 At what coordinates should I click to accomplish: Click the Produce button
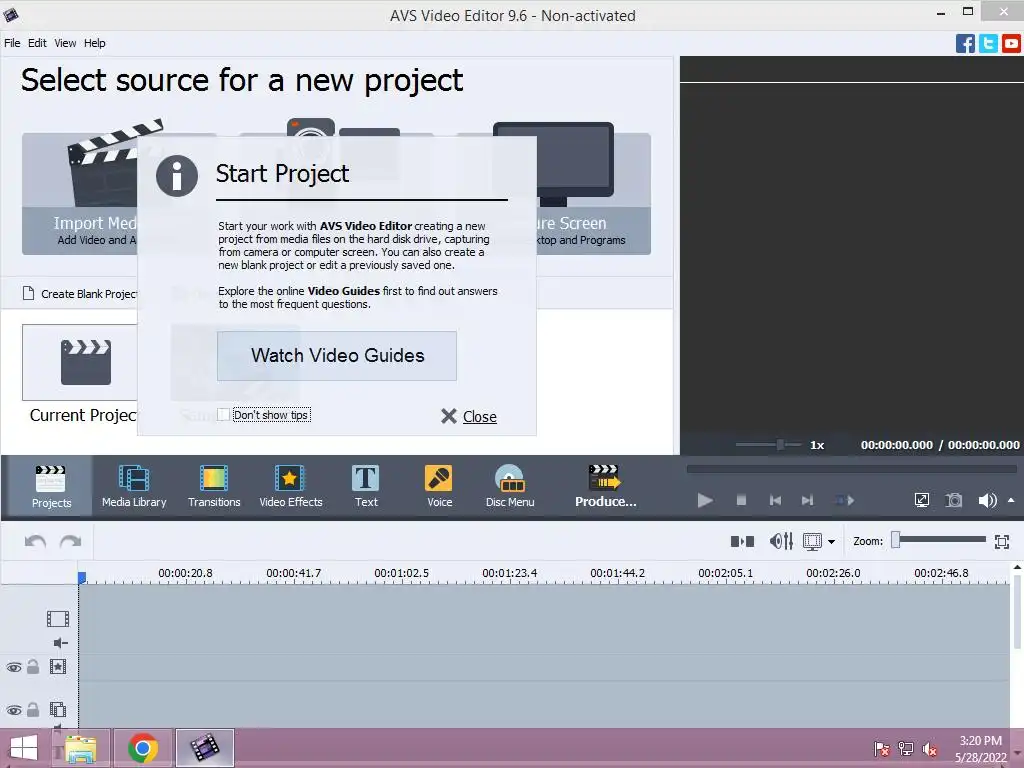tap(605, 487)
